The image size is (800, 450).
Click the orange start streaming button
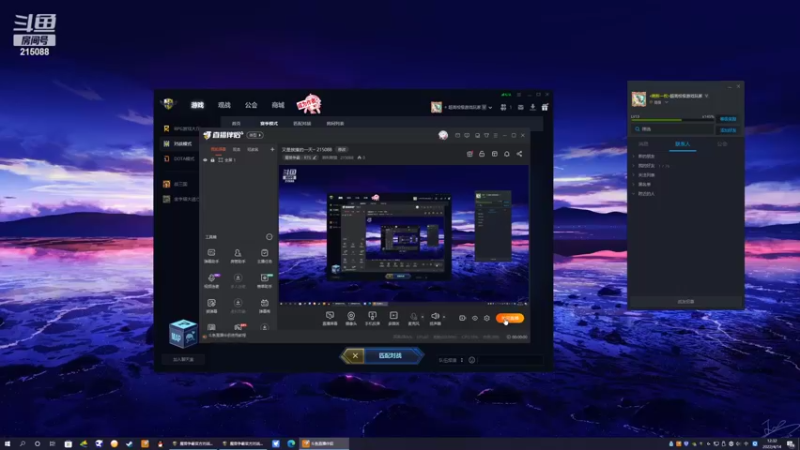[x=510, y=318]
